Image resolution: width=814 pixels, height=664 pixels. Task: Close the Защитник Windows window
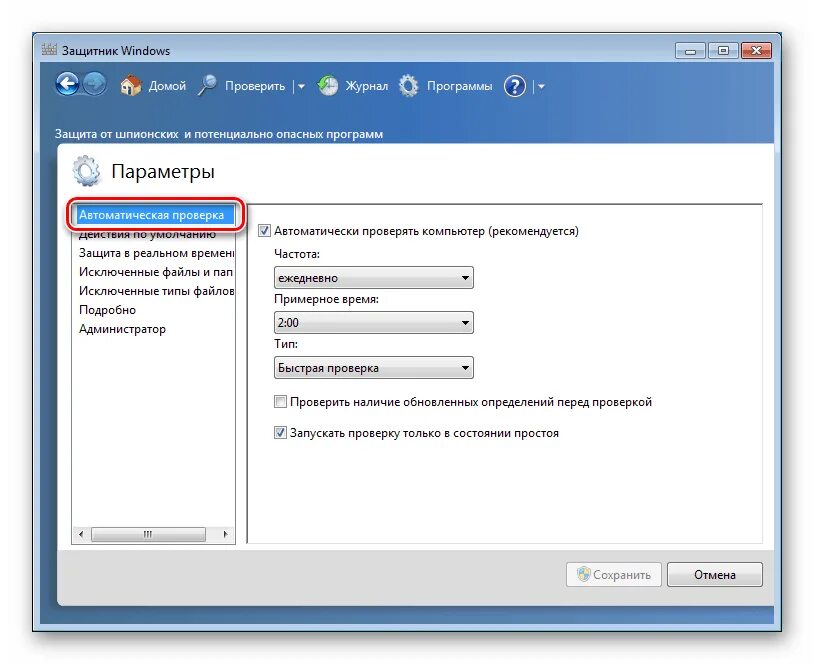[756, 50]
